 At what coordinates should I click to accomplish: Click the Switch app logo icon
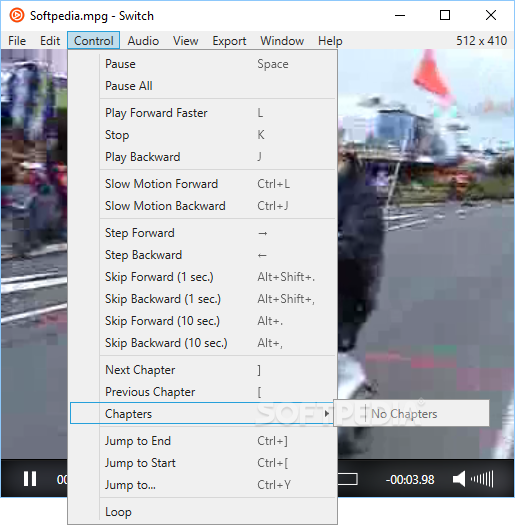tap(17, 15)
